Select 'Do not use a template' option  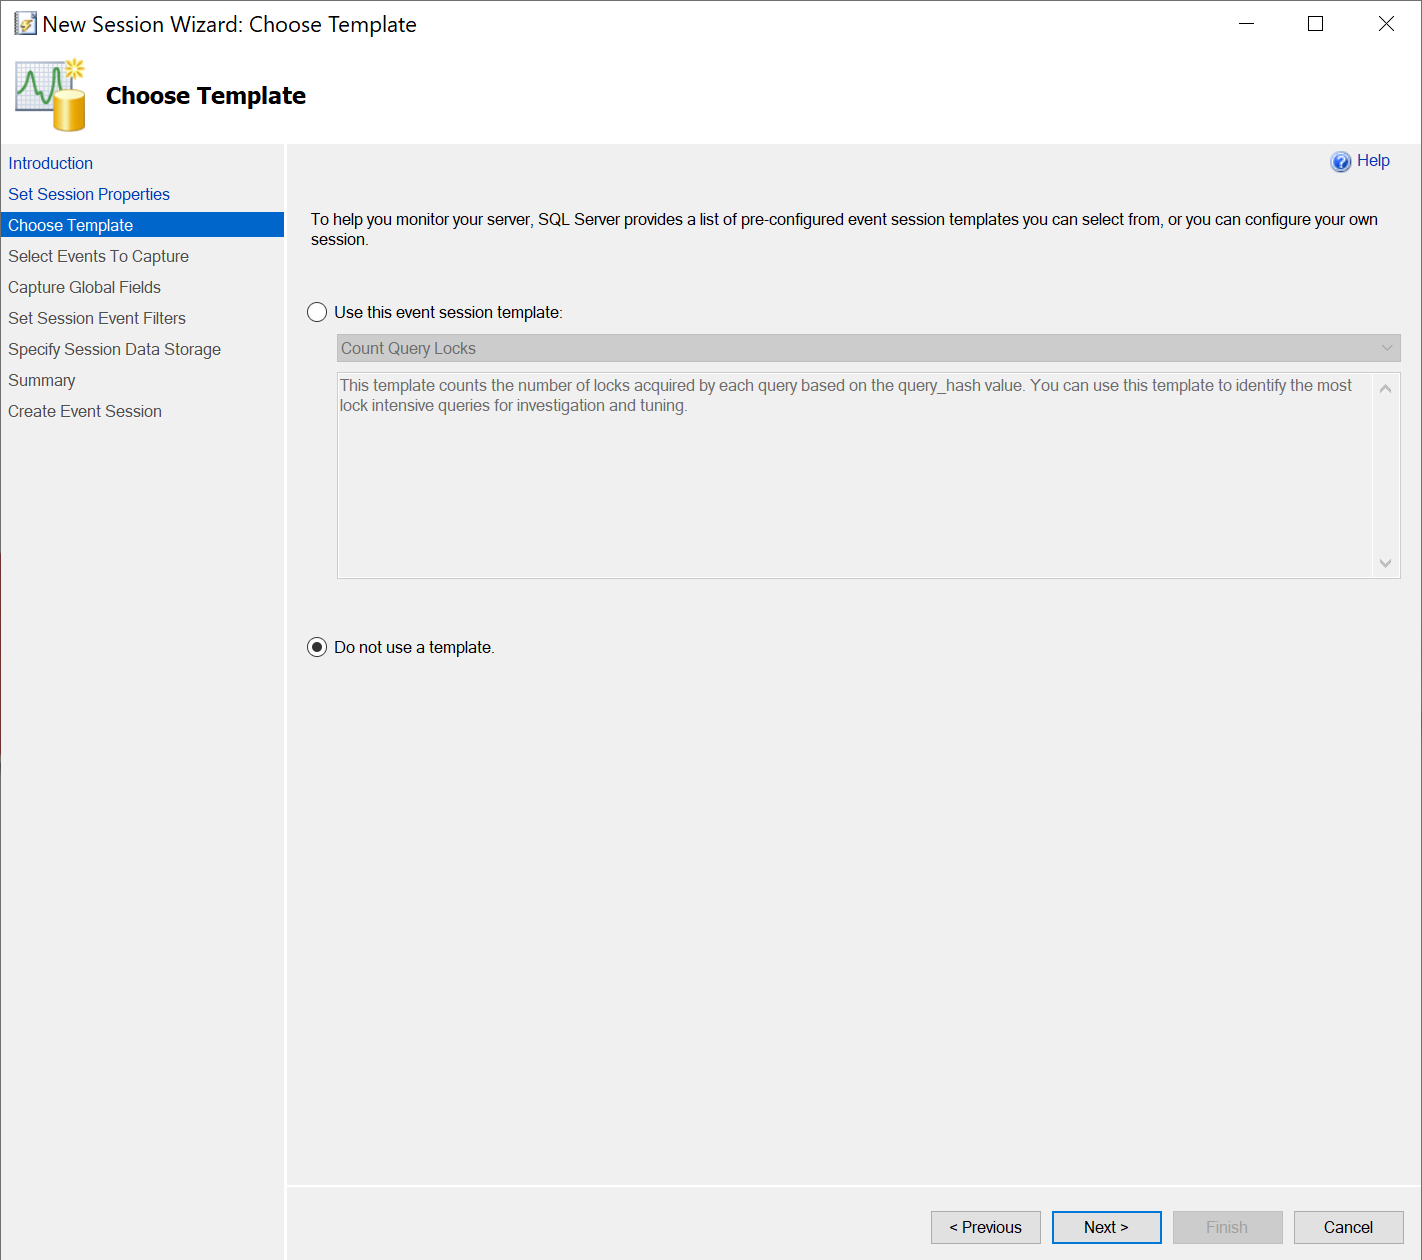click(317, 647)
